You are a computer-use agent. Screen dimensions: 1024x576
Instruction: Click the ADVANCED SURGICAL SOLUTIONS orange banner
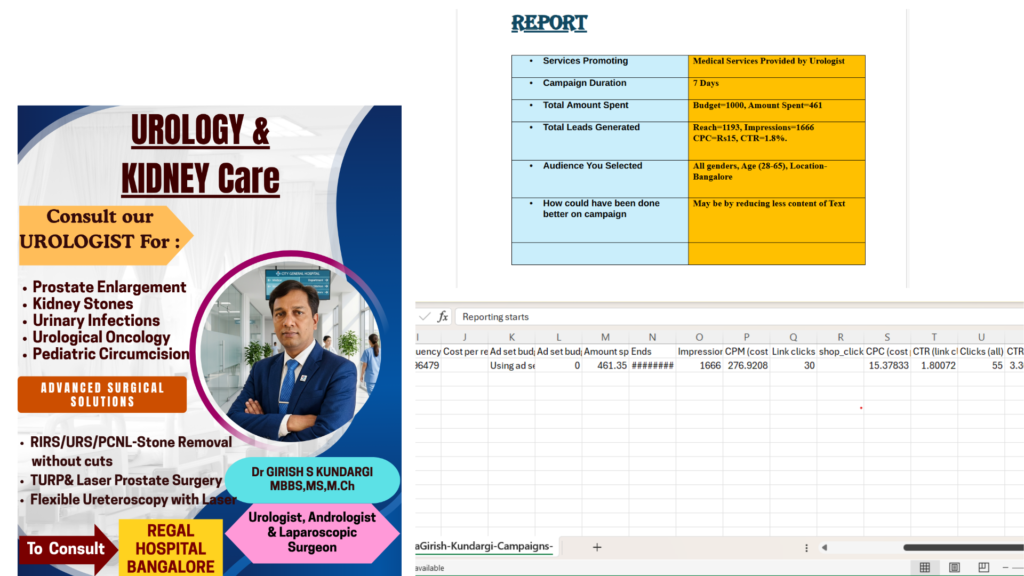(103, 394)
